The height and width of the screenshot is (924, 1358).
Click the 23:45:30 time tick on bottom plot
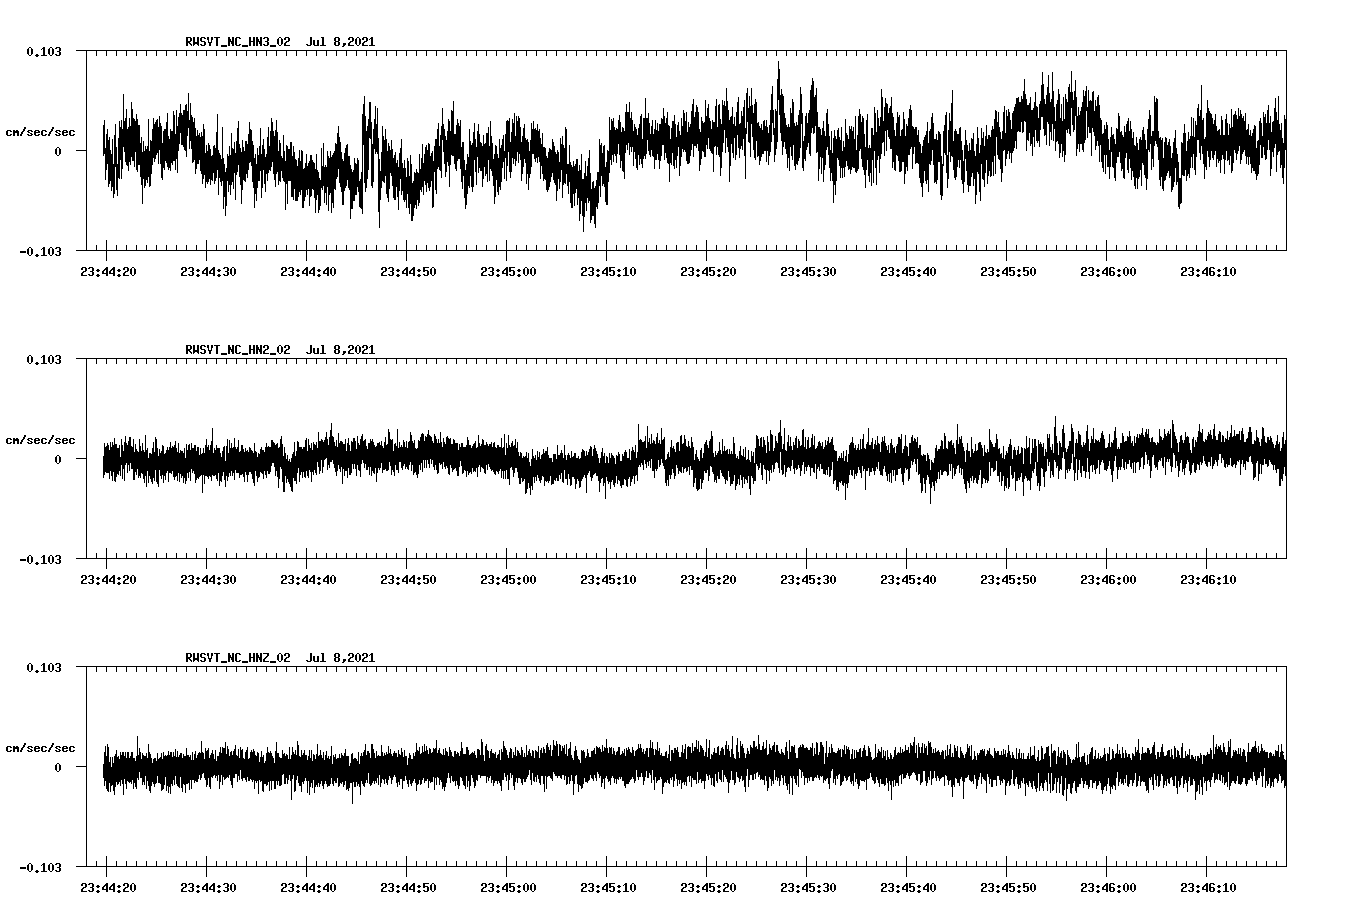click(809, 886)
